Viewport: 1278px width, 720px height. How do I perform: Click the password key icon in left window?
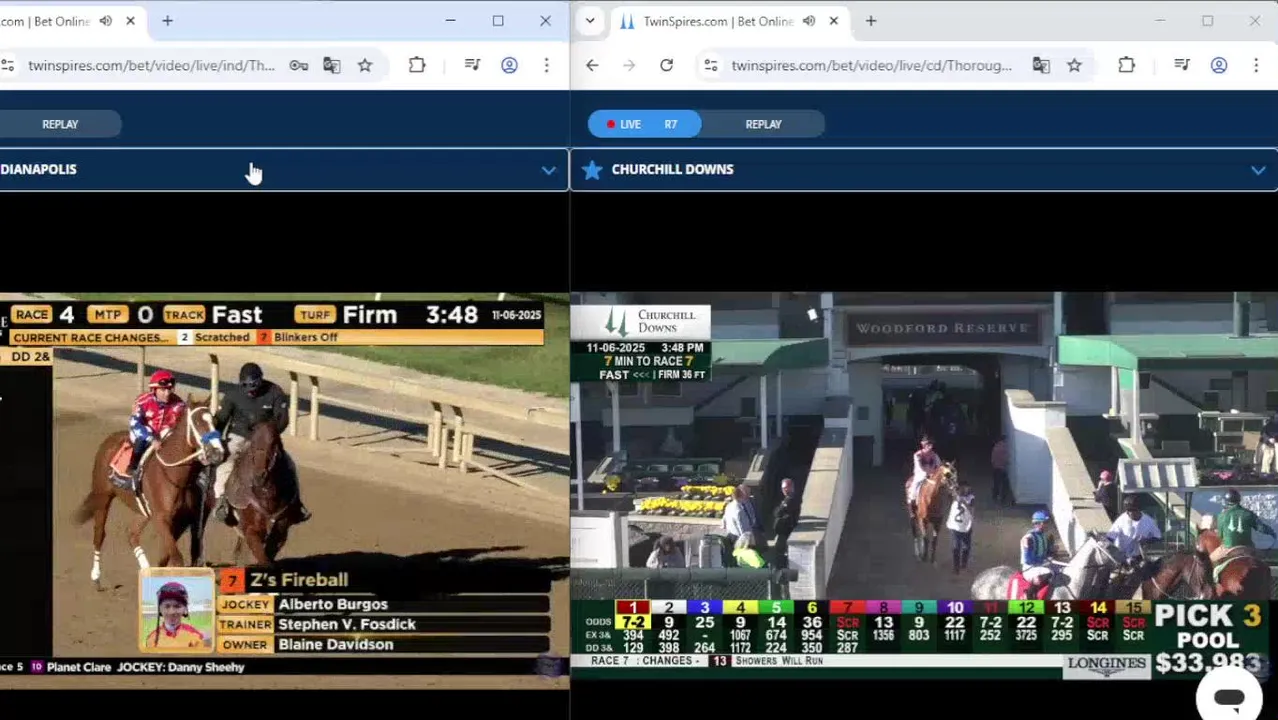pos(298,65)
